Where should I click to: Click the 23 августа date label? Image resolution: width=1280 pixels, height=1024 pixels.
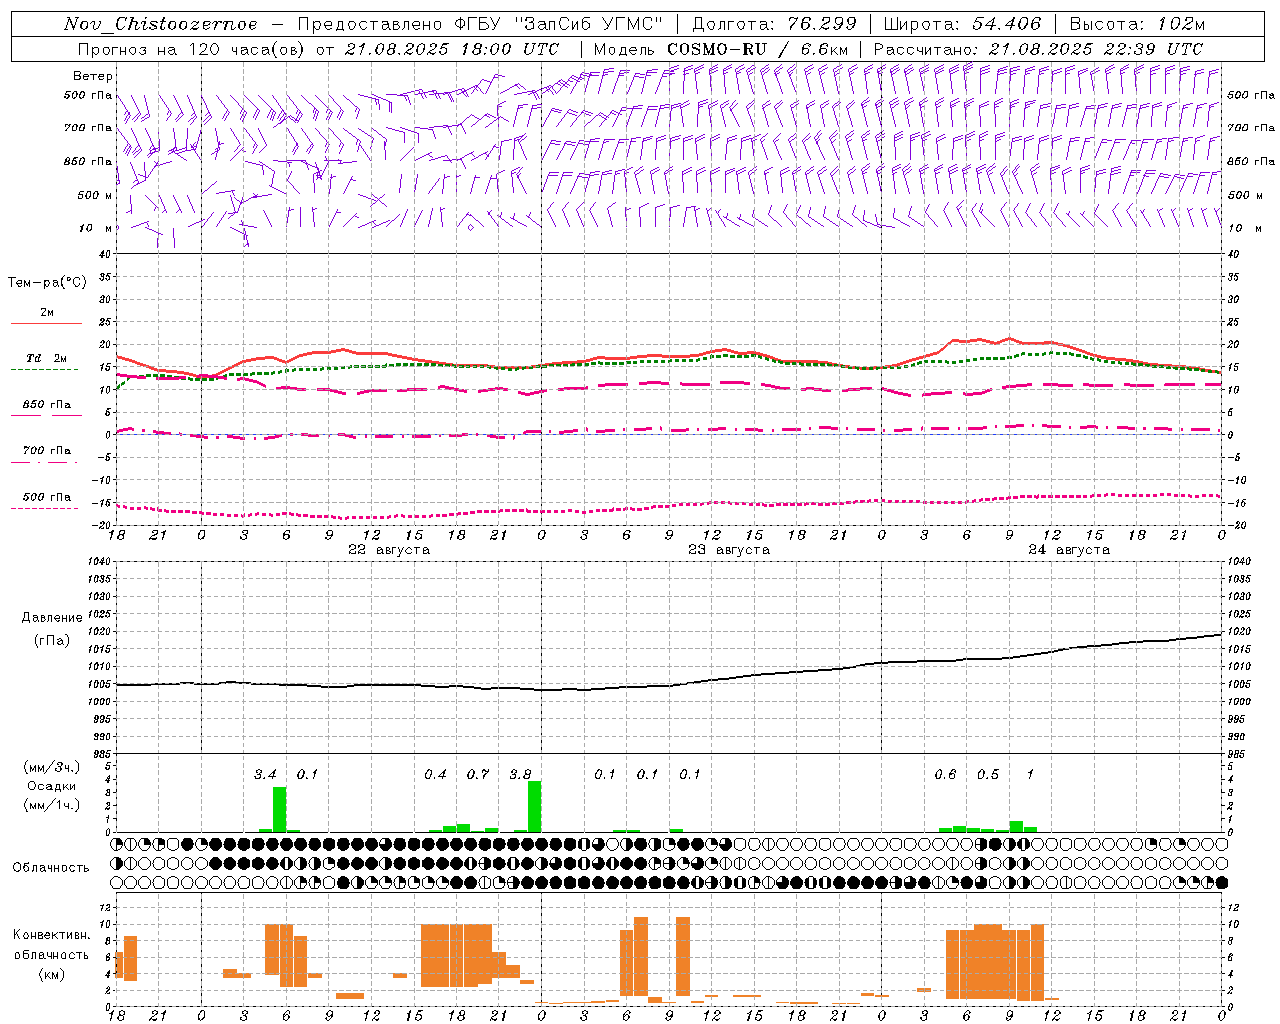(729, 550)
